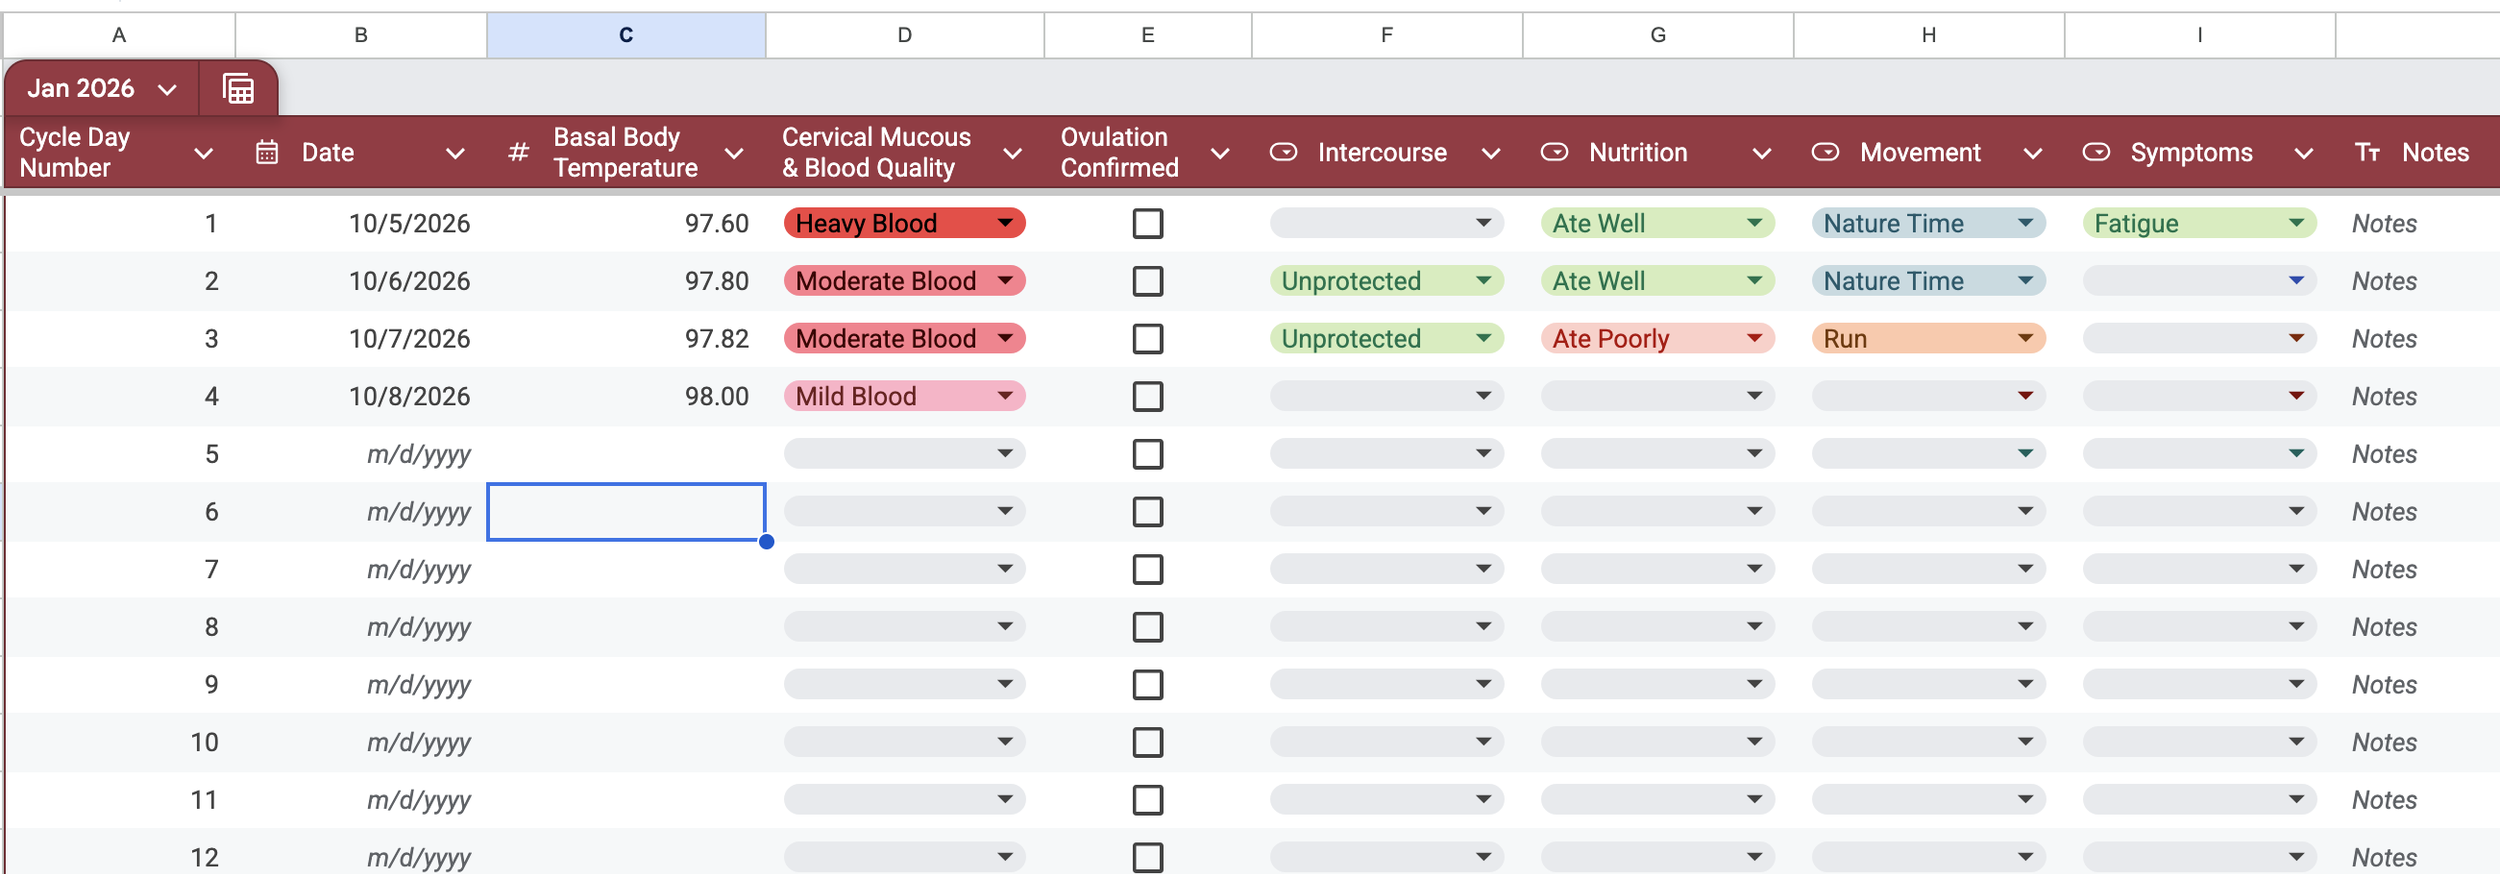Click the dropdown type icon beside Intercourse
This screenshot has height=874, width=2500.
pyautogui.click(x=1283, y=152)
